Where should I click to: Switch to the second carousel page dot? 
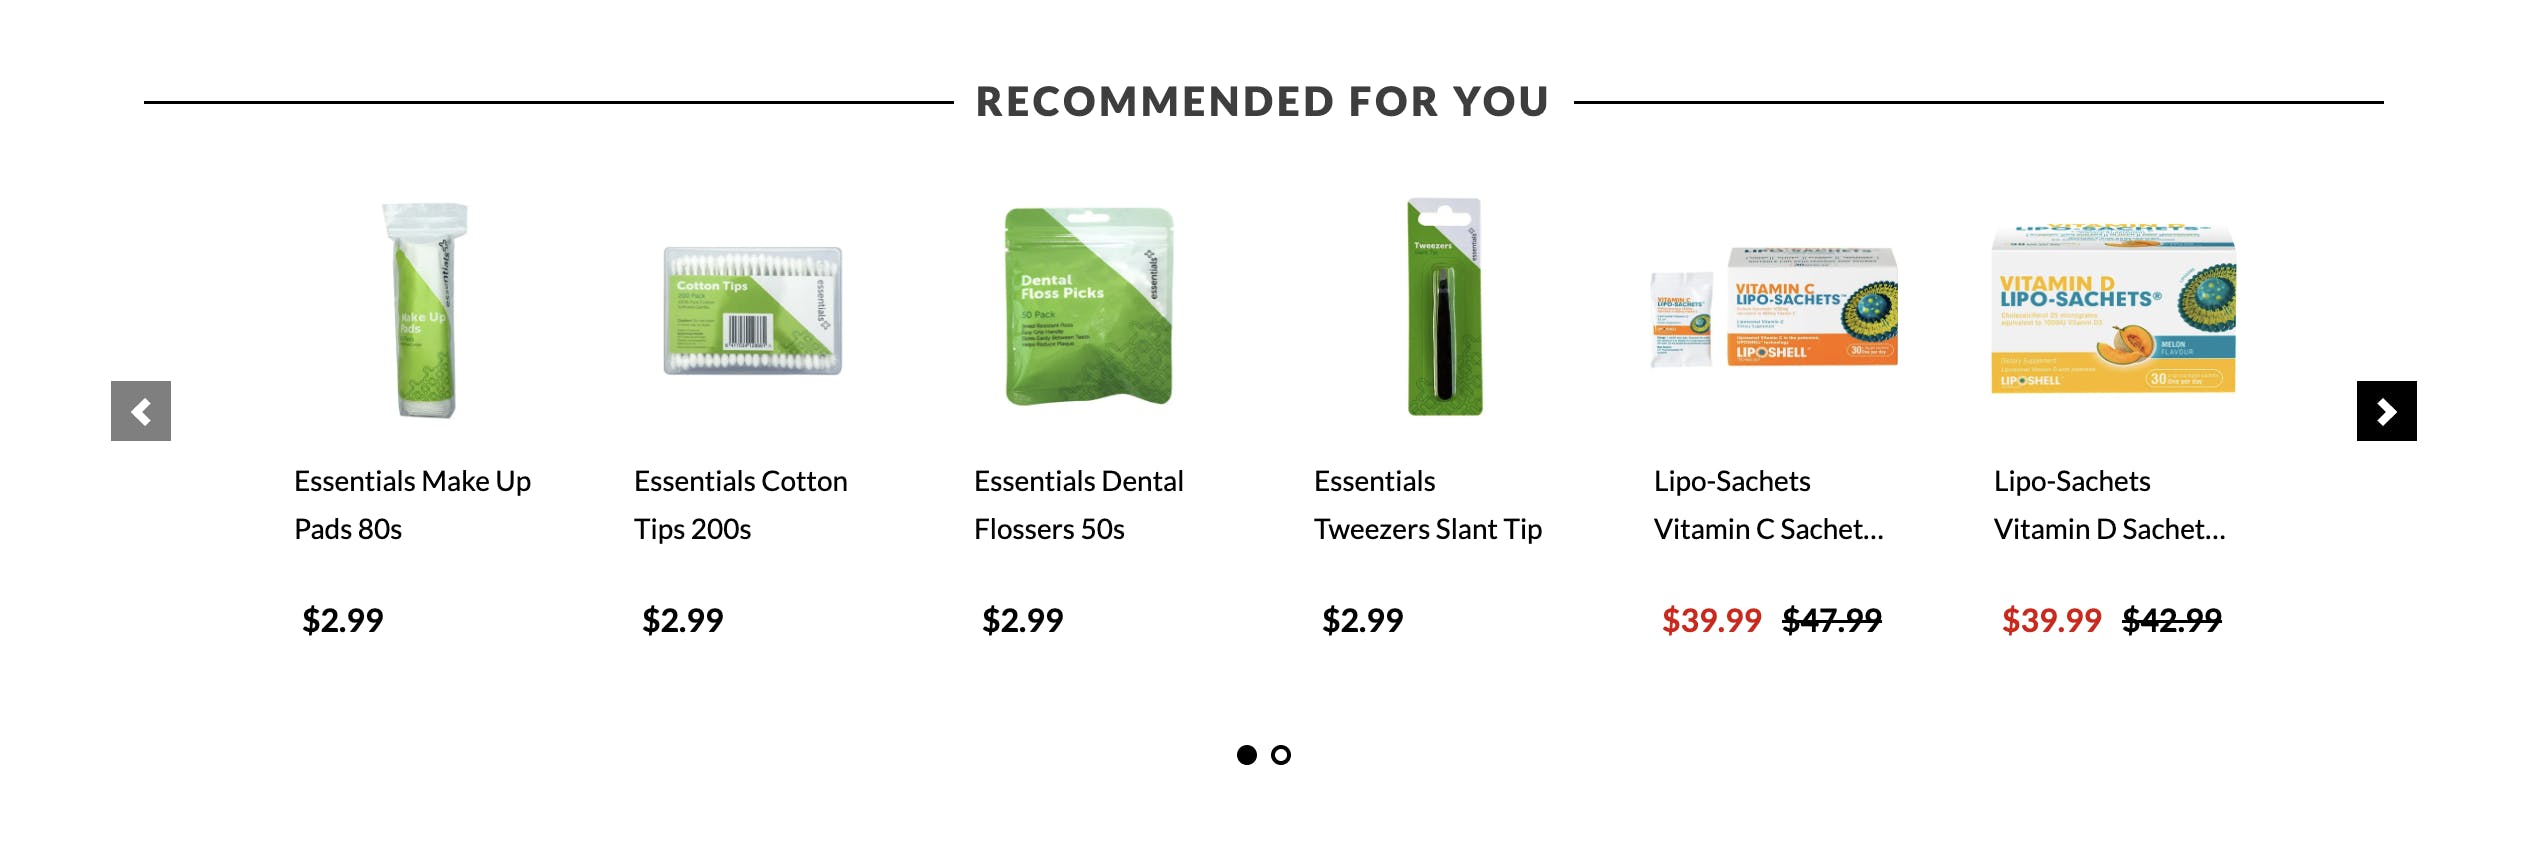1281,755
